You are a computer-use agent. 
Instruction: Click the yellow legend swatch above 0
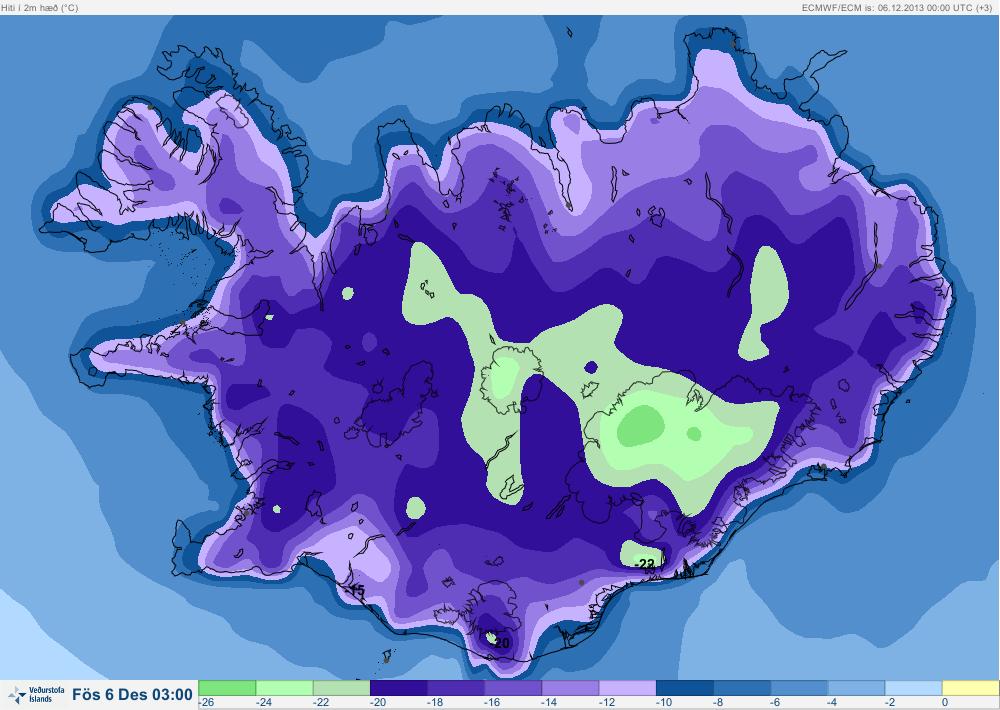[971, 688]
